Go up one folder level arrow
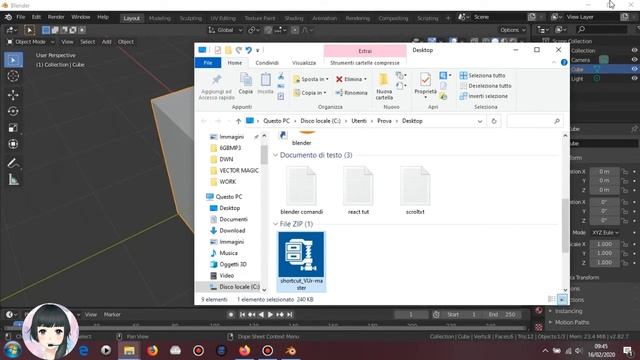The width and height of the screenshot is (640, 360). coord(238,121)
